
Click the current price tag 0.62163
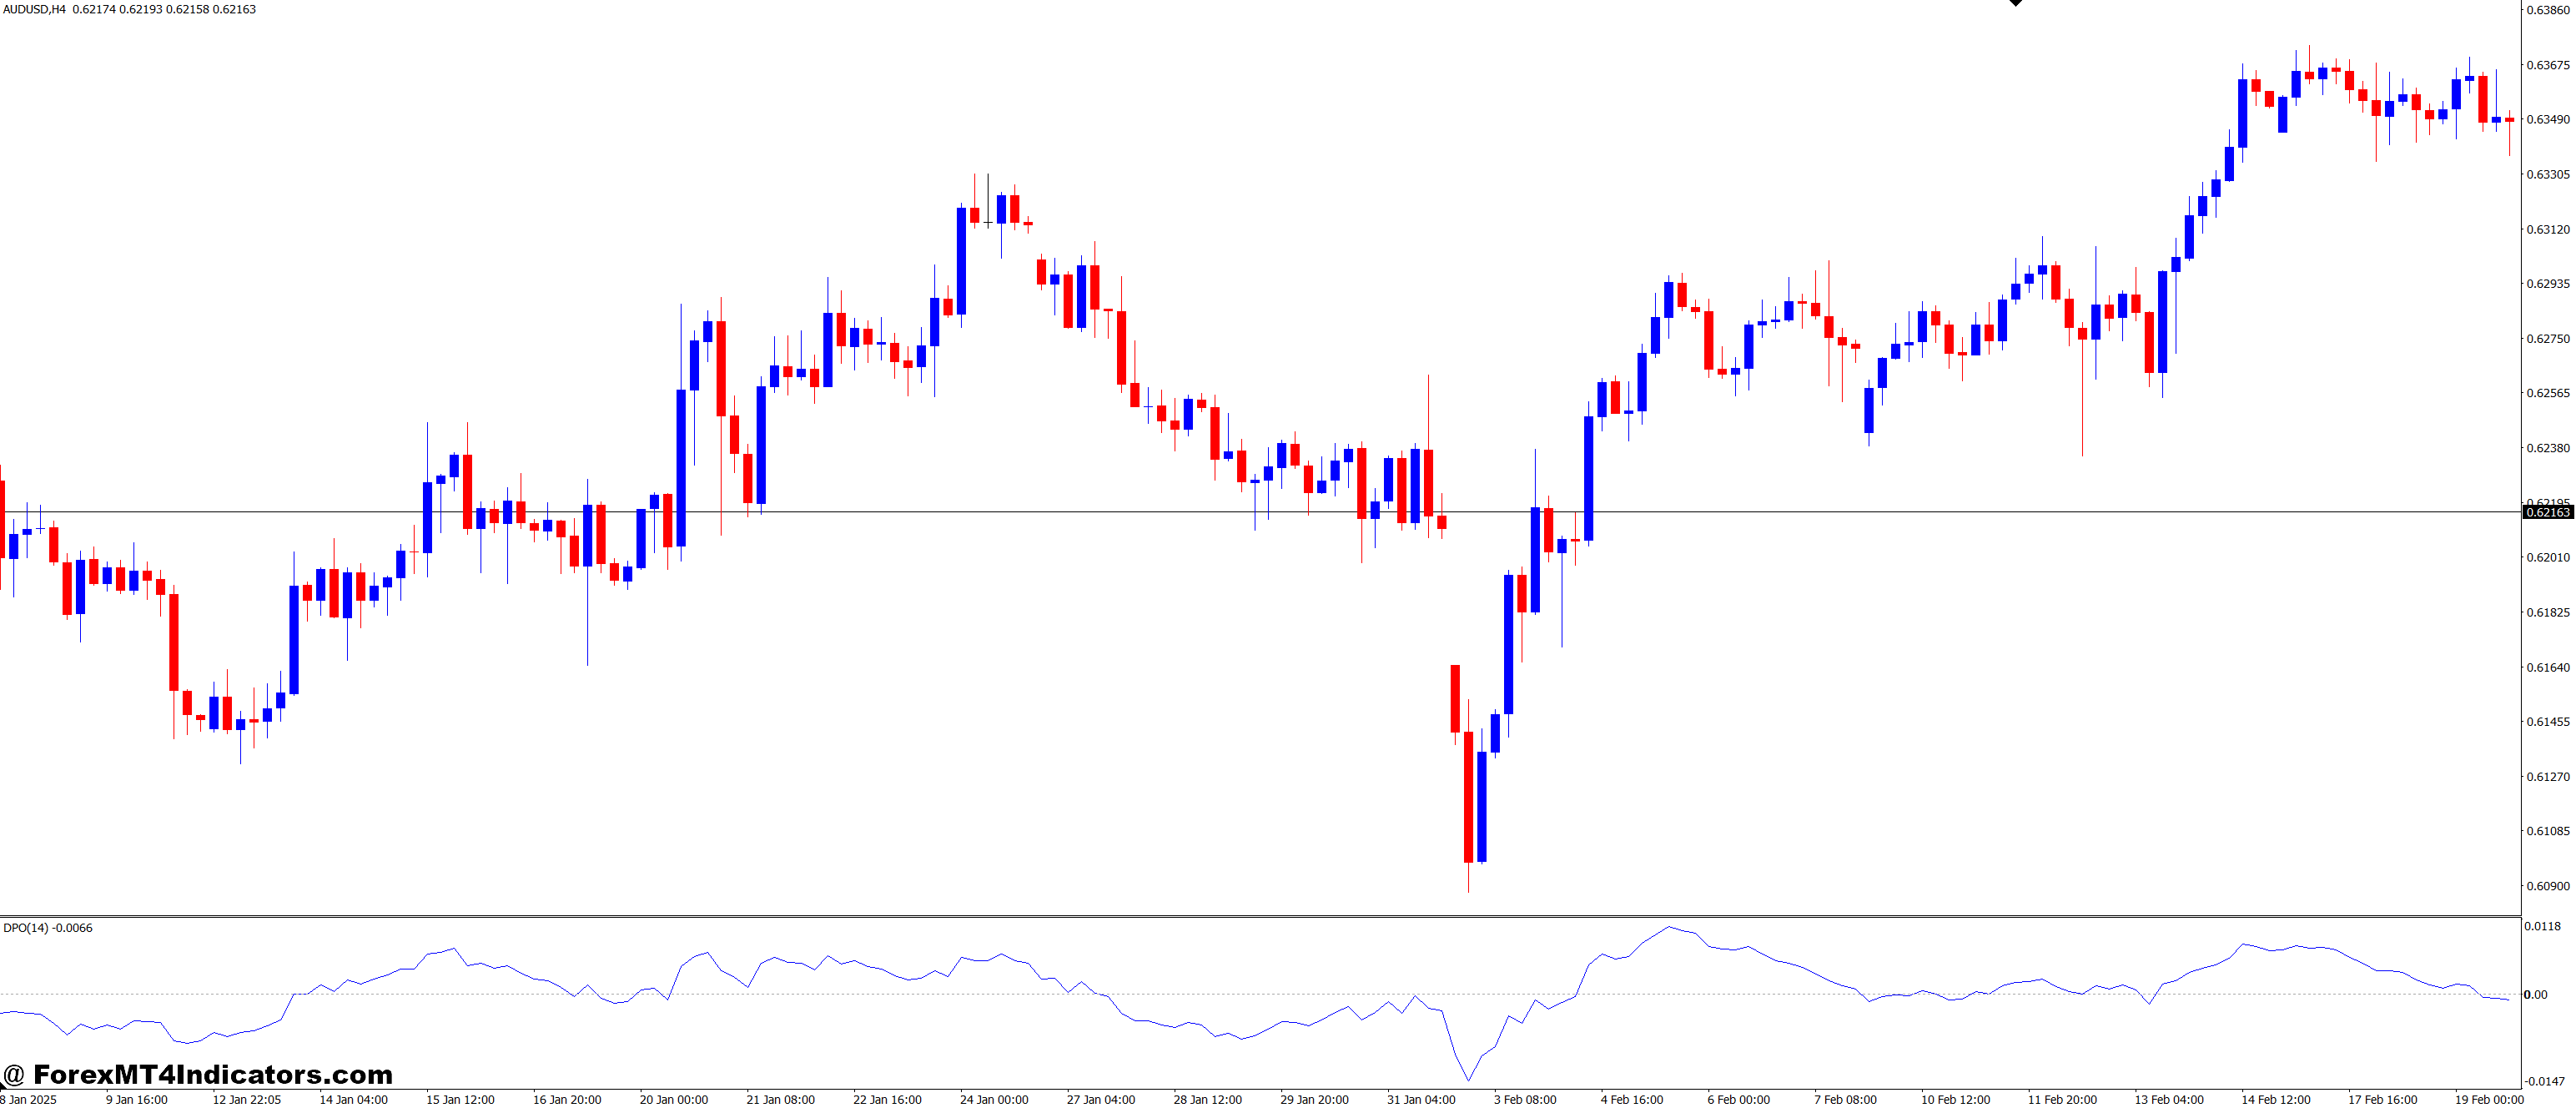pyautogui.click(x=2548, y=512)
